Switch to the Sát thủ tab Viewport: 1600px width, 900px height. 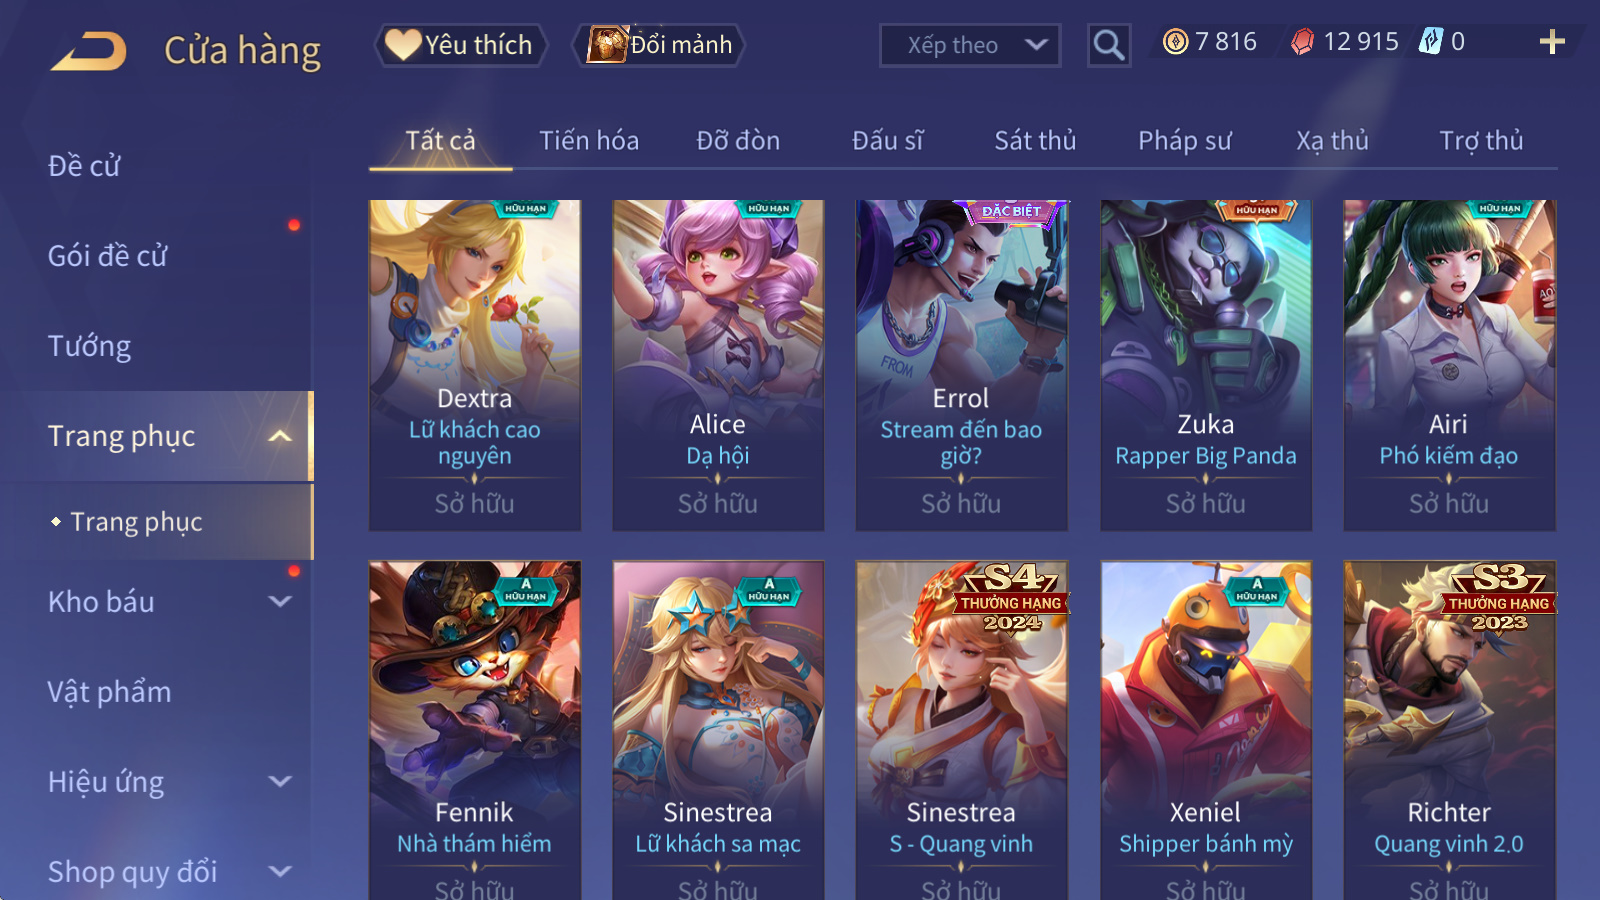click(1035, 141)
